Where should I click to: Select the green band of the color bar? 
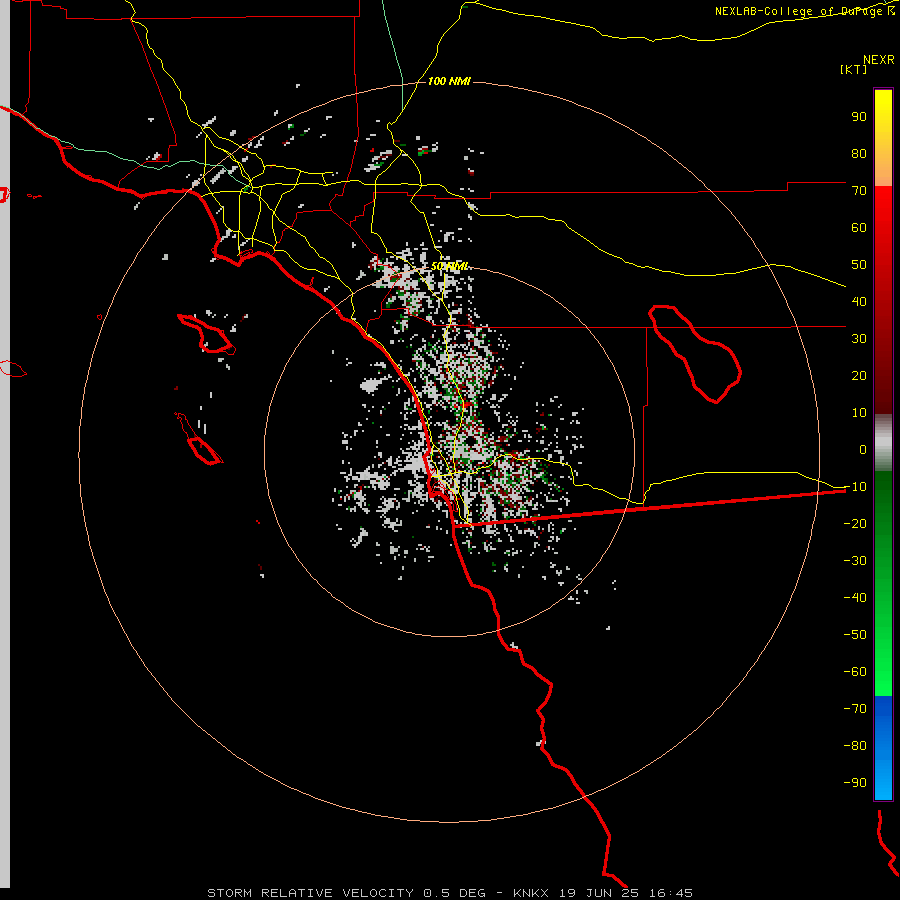(x=883, y=584)
